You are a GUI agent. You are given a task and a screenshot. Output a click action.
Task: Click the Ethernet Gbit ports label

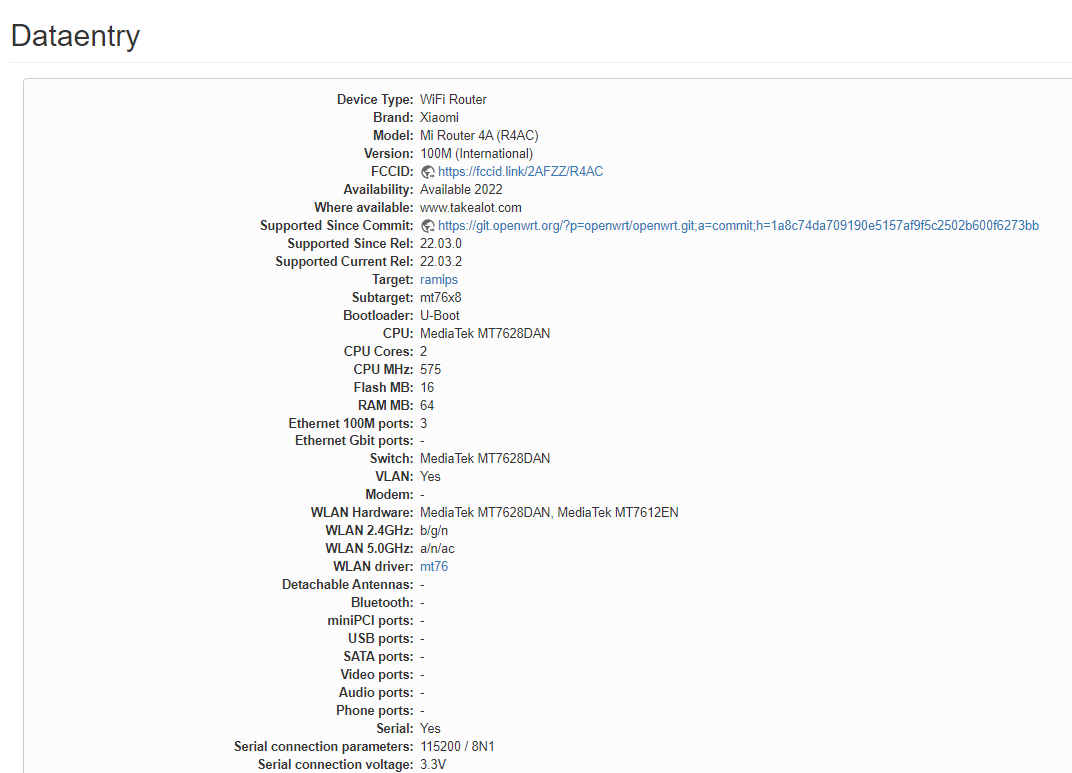354,441
